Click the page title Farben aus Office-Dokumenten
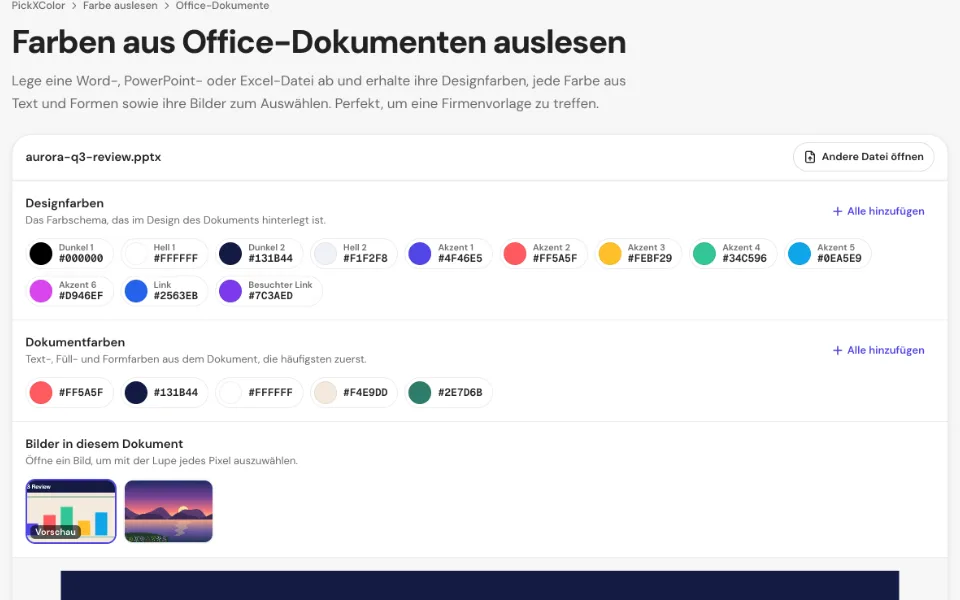Viewport: 960px width, 600px height. 318,42
